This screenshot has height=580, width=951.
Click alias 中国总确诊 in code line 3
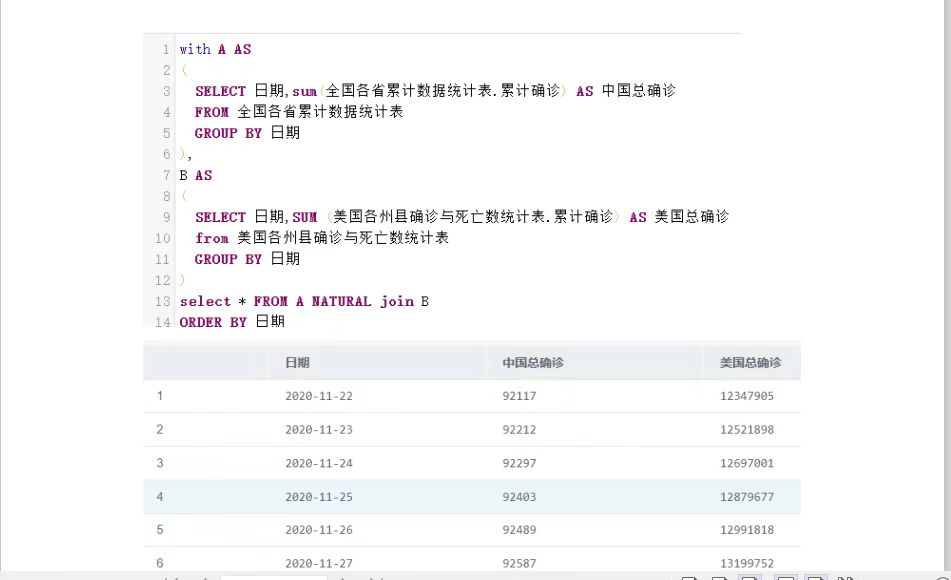639,91
